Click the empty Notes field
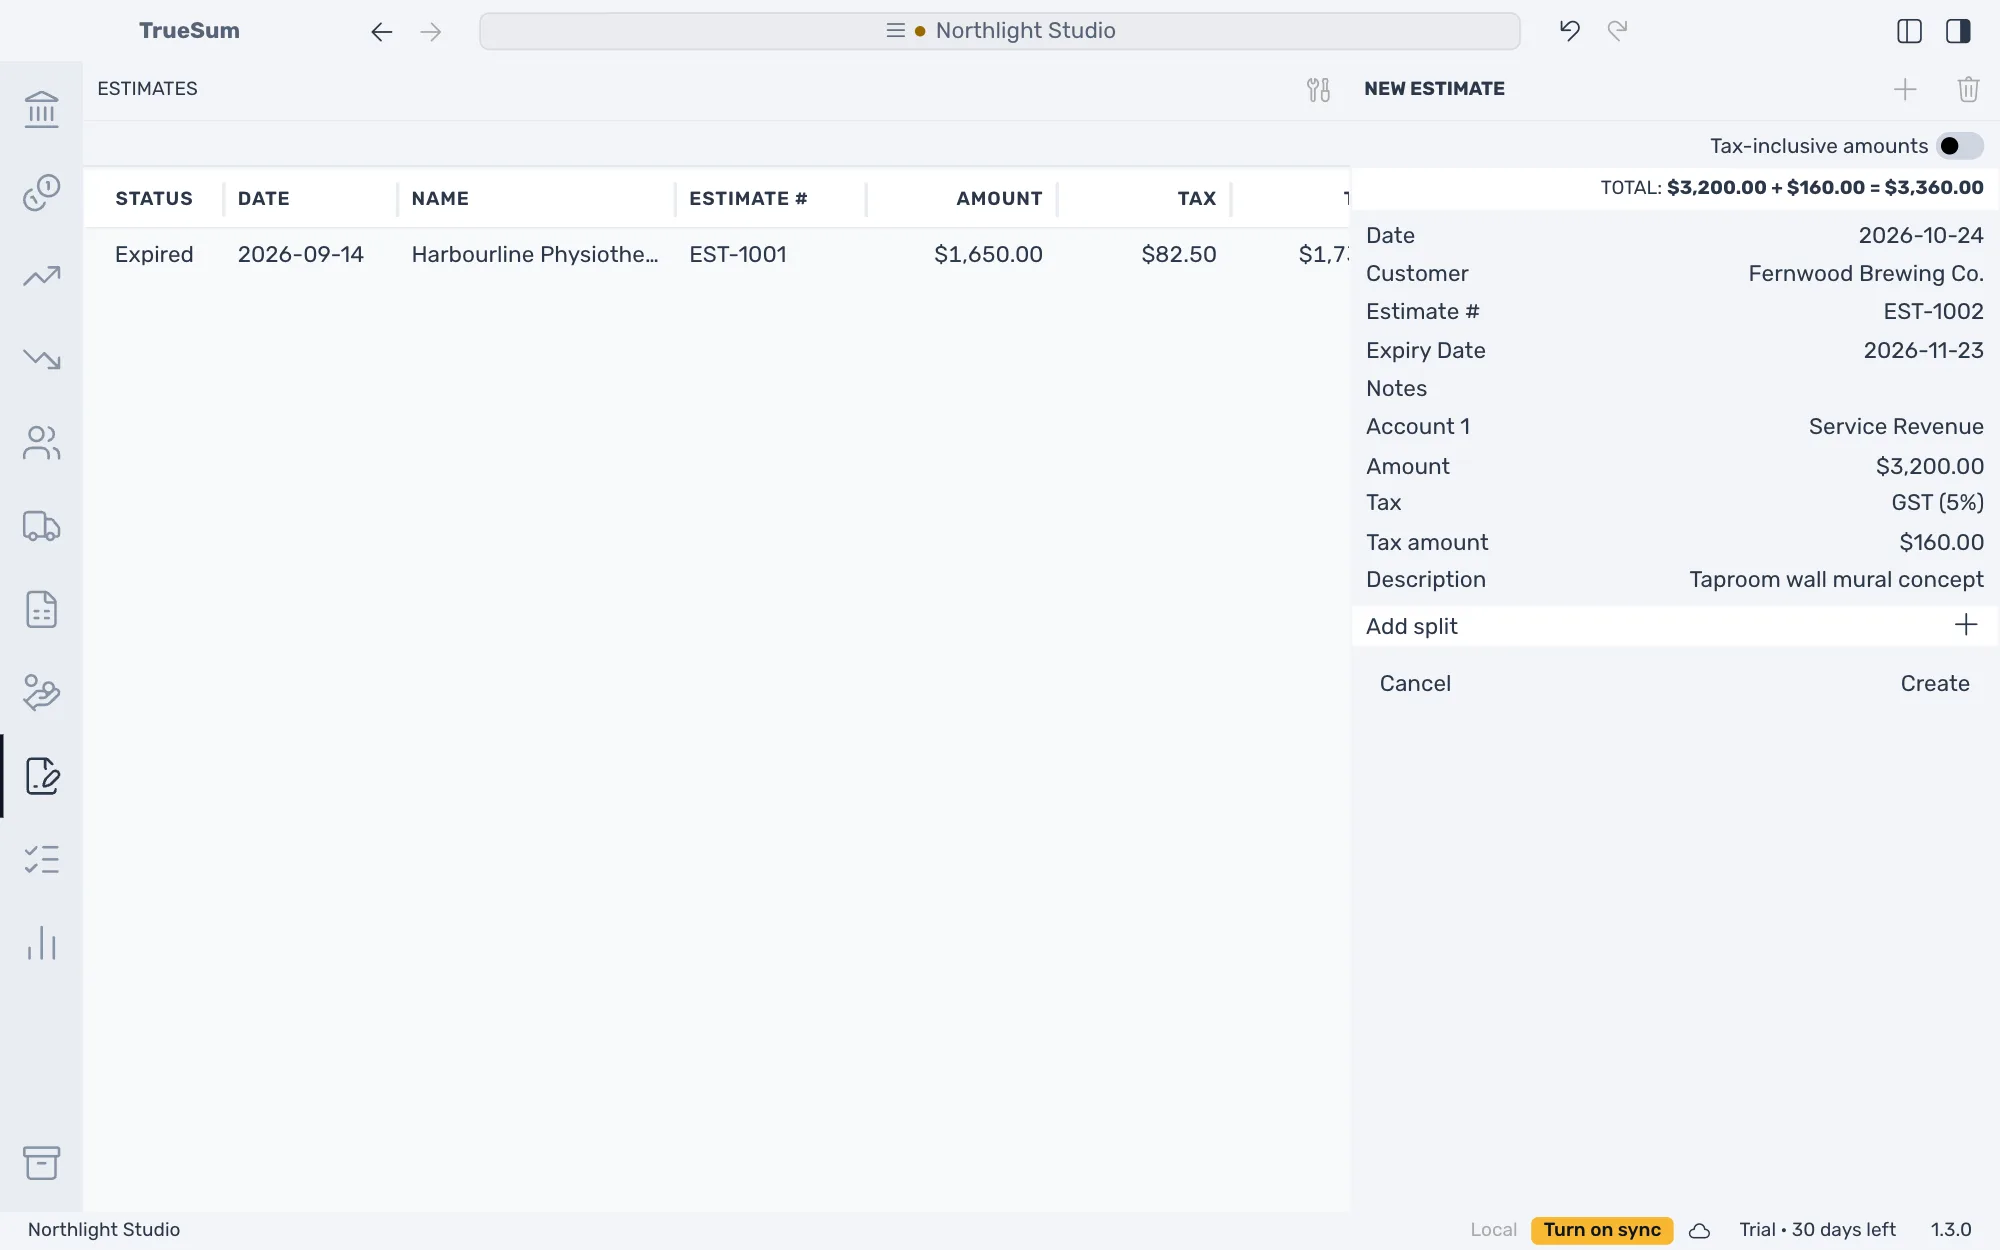 [x=1675, y=389]
